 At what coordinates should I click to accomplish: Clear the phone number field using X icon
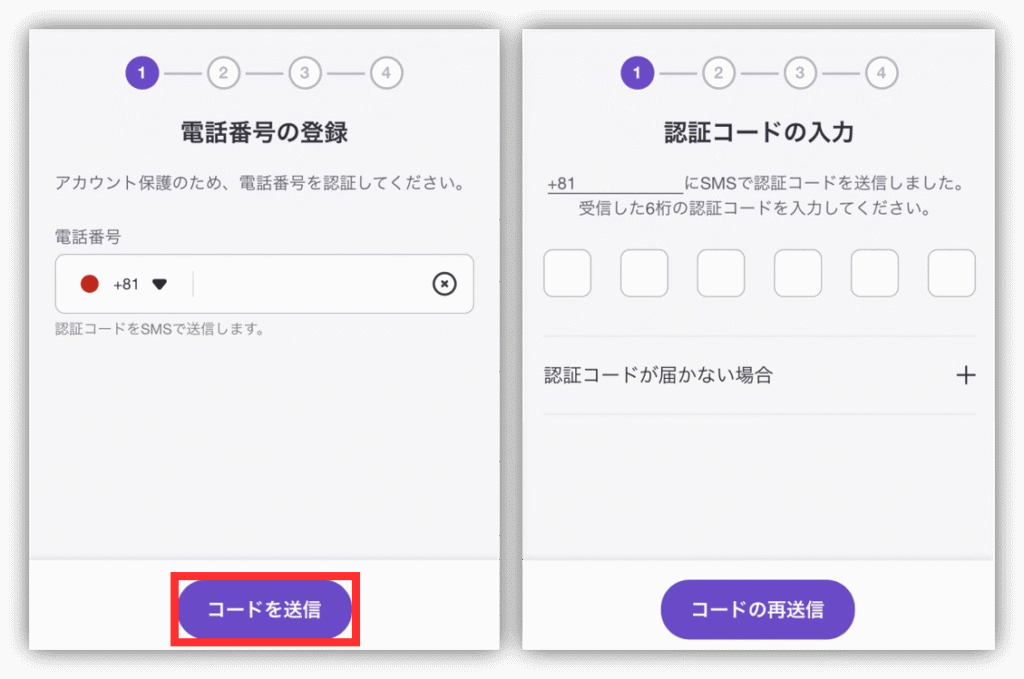coord(444,284)
